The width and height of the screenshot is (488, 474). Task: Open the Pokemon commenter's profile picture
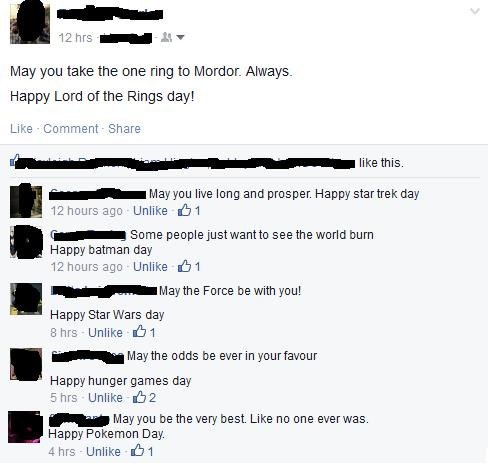(25, 427)
